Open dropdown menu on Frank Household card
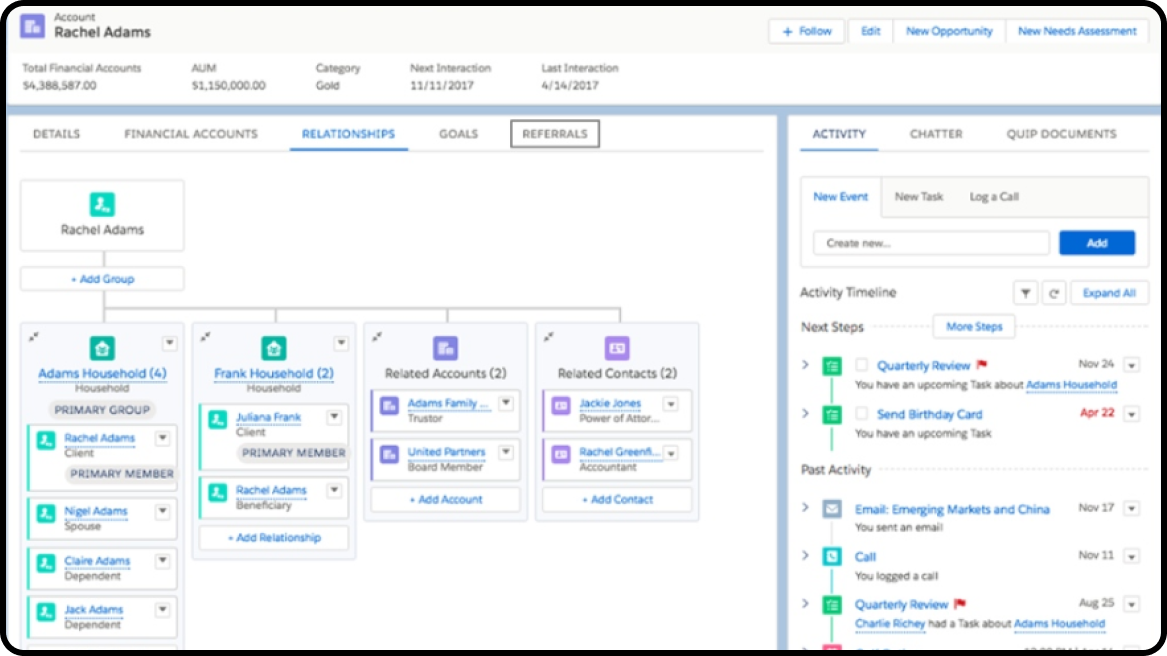The height and width of the screenshot is (656, 1167). (x=341, y=343)
